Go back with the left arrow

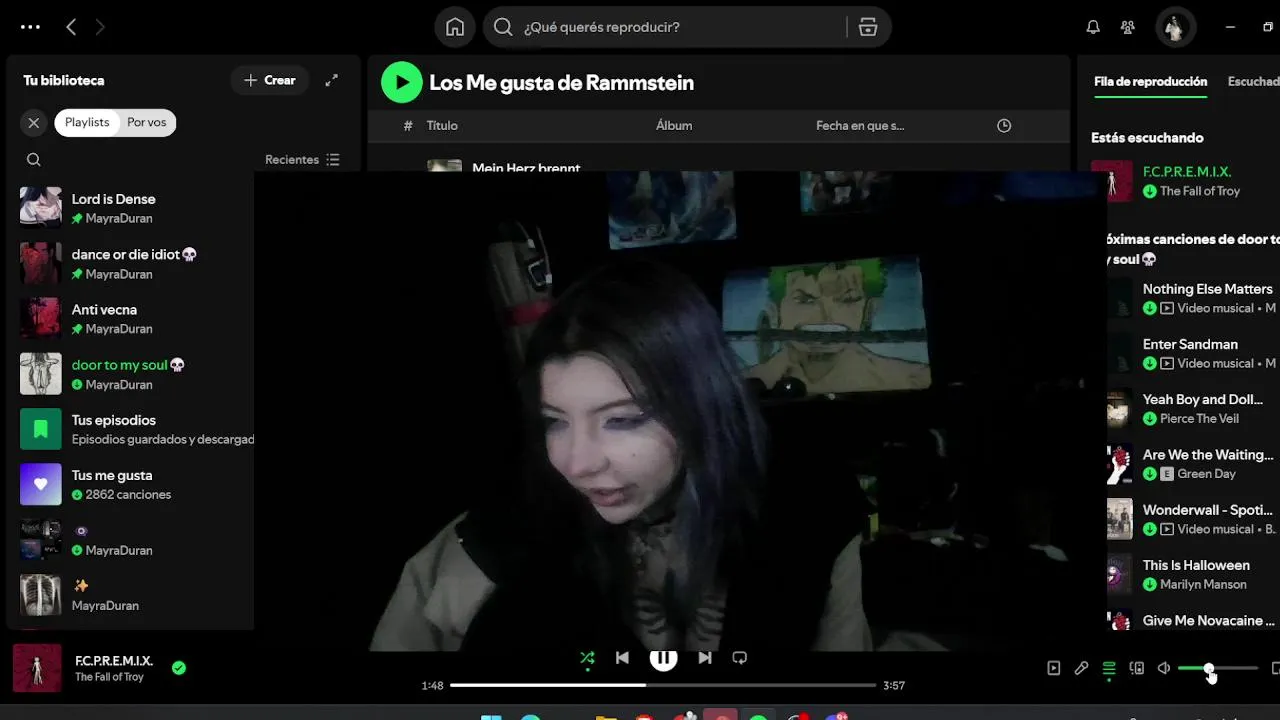[x=71, y=28]
